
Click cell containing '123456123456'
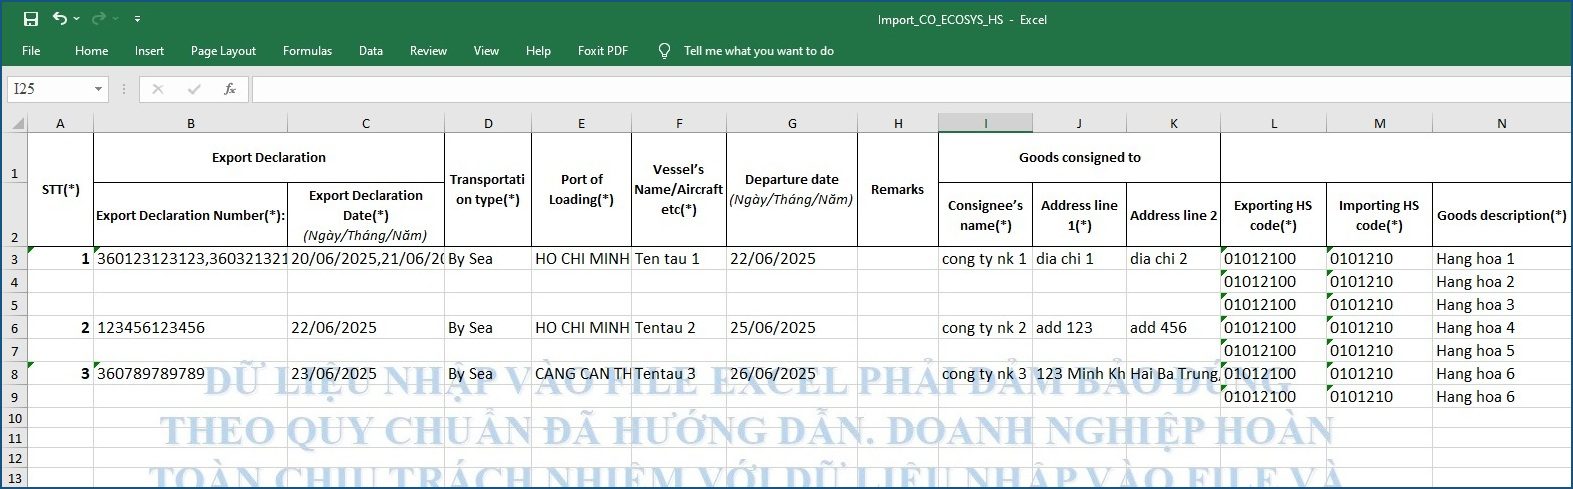[190, 328]
